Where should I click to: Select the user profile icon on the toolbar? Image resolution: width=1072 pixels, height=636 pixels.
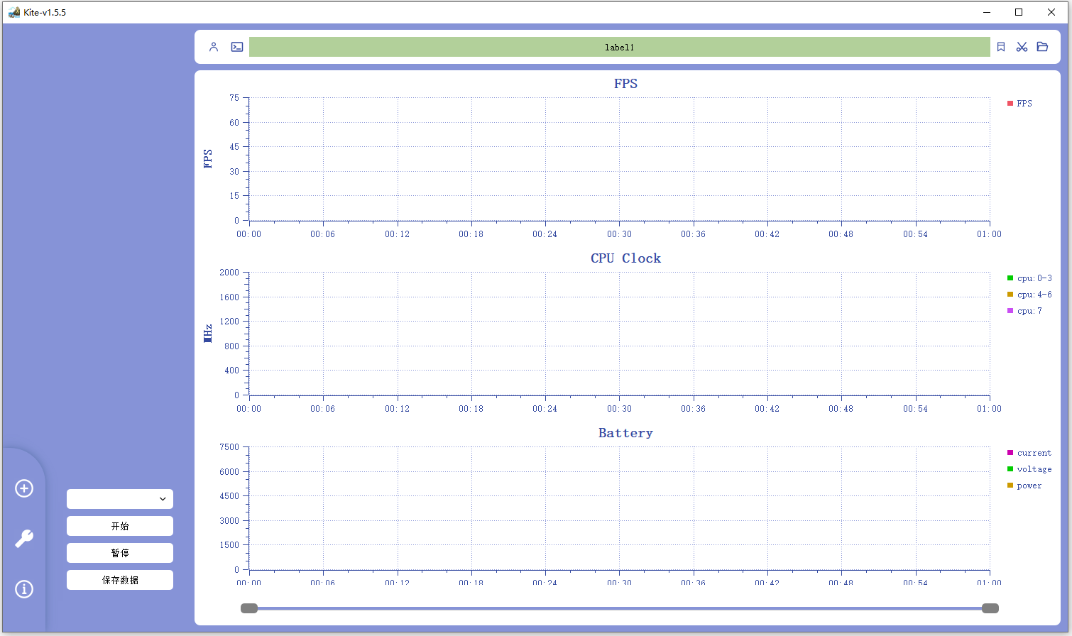pos(213,46)
